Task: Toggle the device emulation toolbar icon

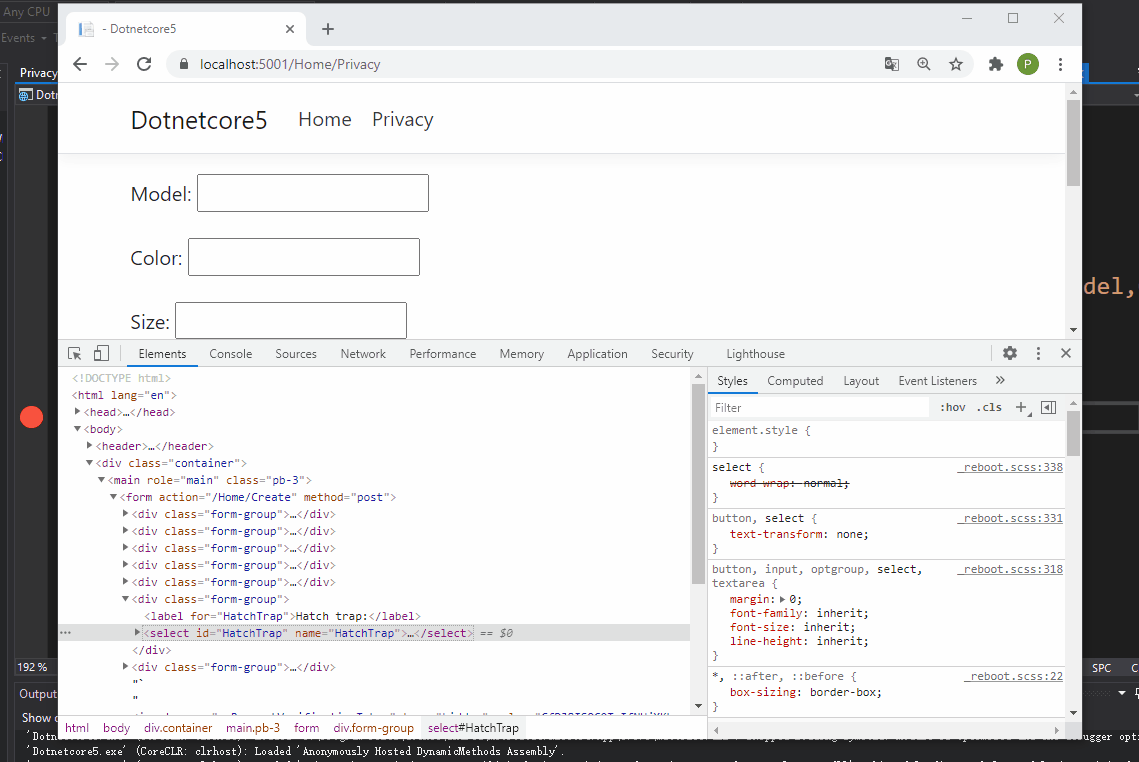Action: (x=101, y=353)
